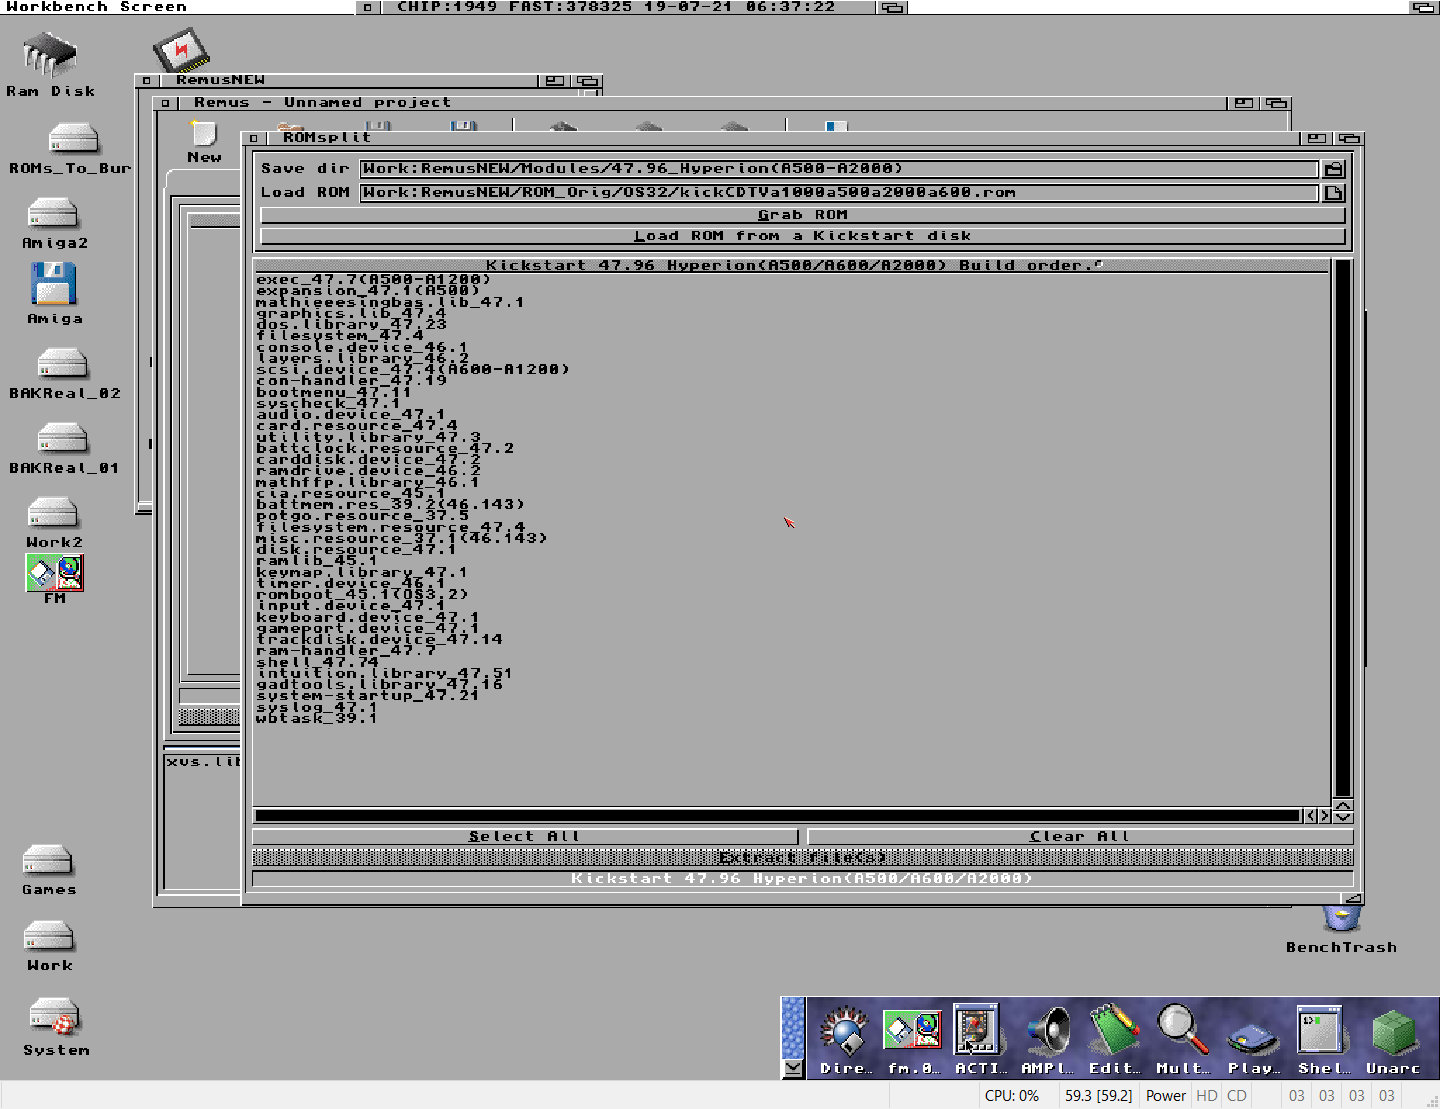
Task: Click the Kickstart 47.96 build order header
Action: (x=793, y=265)
